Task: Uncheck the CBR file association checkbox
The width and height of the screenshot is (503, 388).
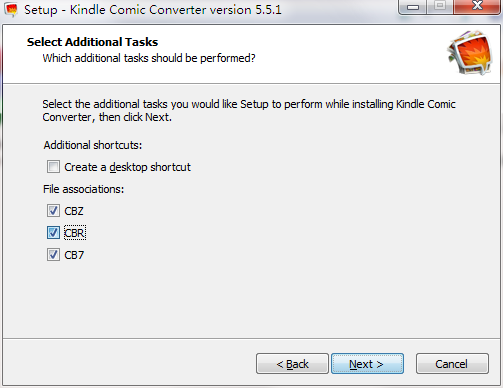Action: point(53,233)
